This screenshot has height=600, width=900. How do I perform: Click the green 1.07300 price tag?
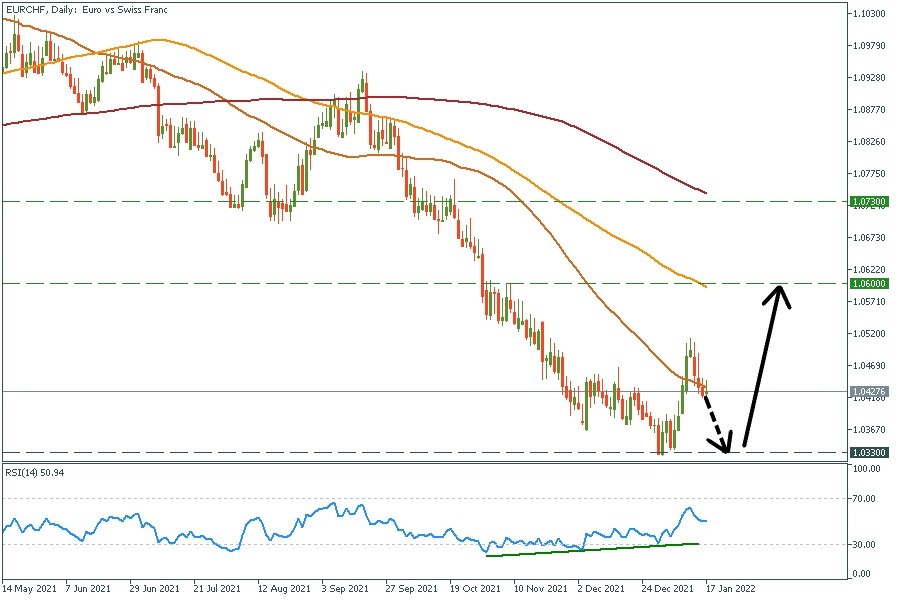[x=868, y=202]
